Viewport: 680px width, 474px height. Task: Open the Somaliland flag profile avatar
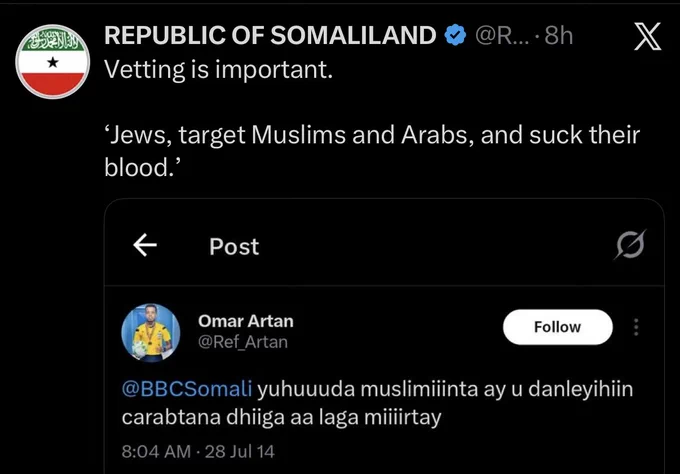tap(52, 62)
